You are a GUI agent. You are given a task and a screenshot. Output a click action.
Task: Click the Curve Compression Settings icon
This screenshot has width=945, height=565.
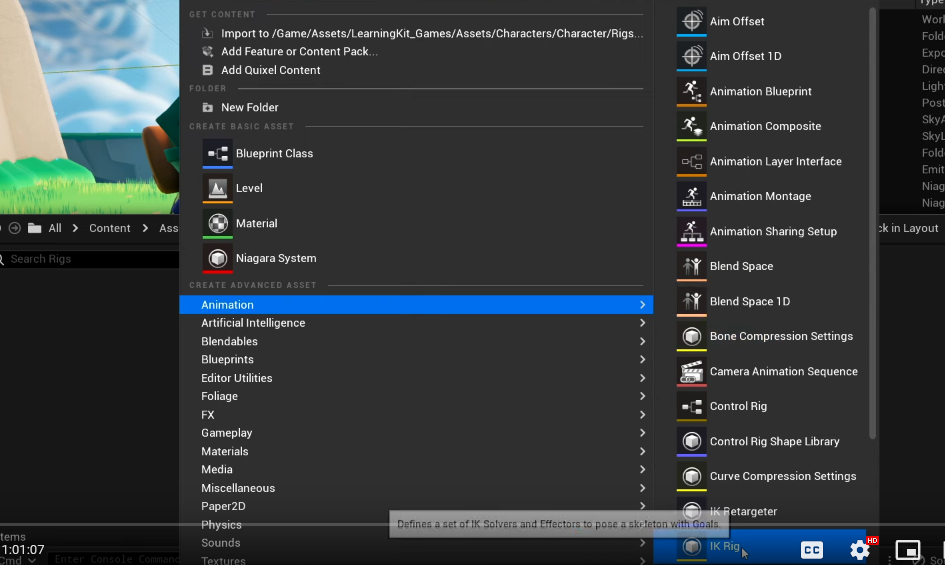(691, 476)
